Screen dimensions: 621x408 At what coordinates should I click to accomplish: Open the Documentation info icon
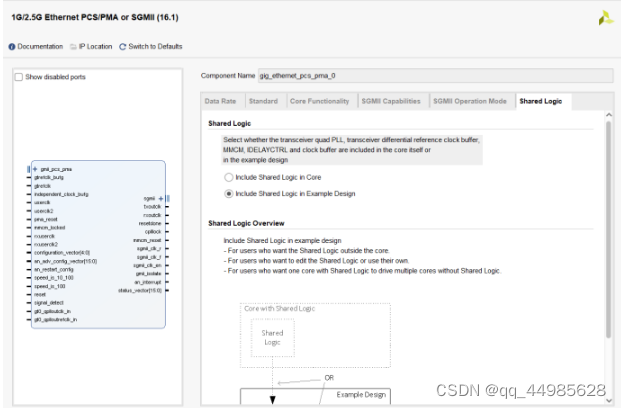coord(12,47)
